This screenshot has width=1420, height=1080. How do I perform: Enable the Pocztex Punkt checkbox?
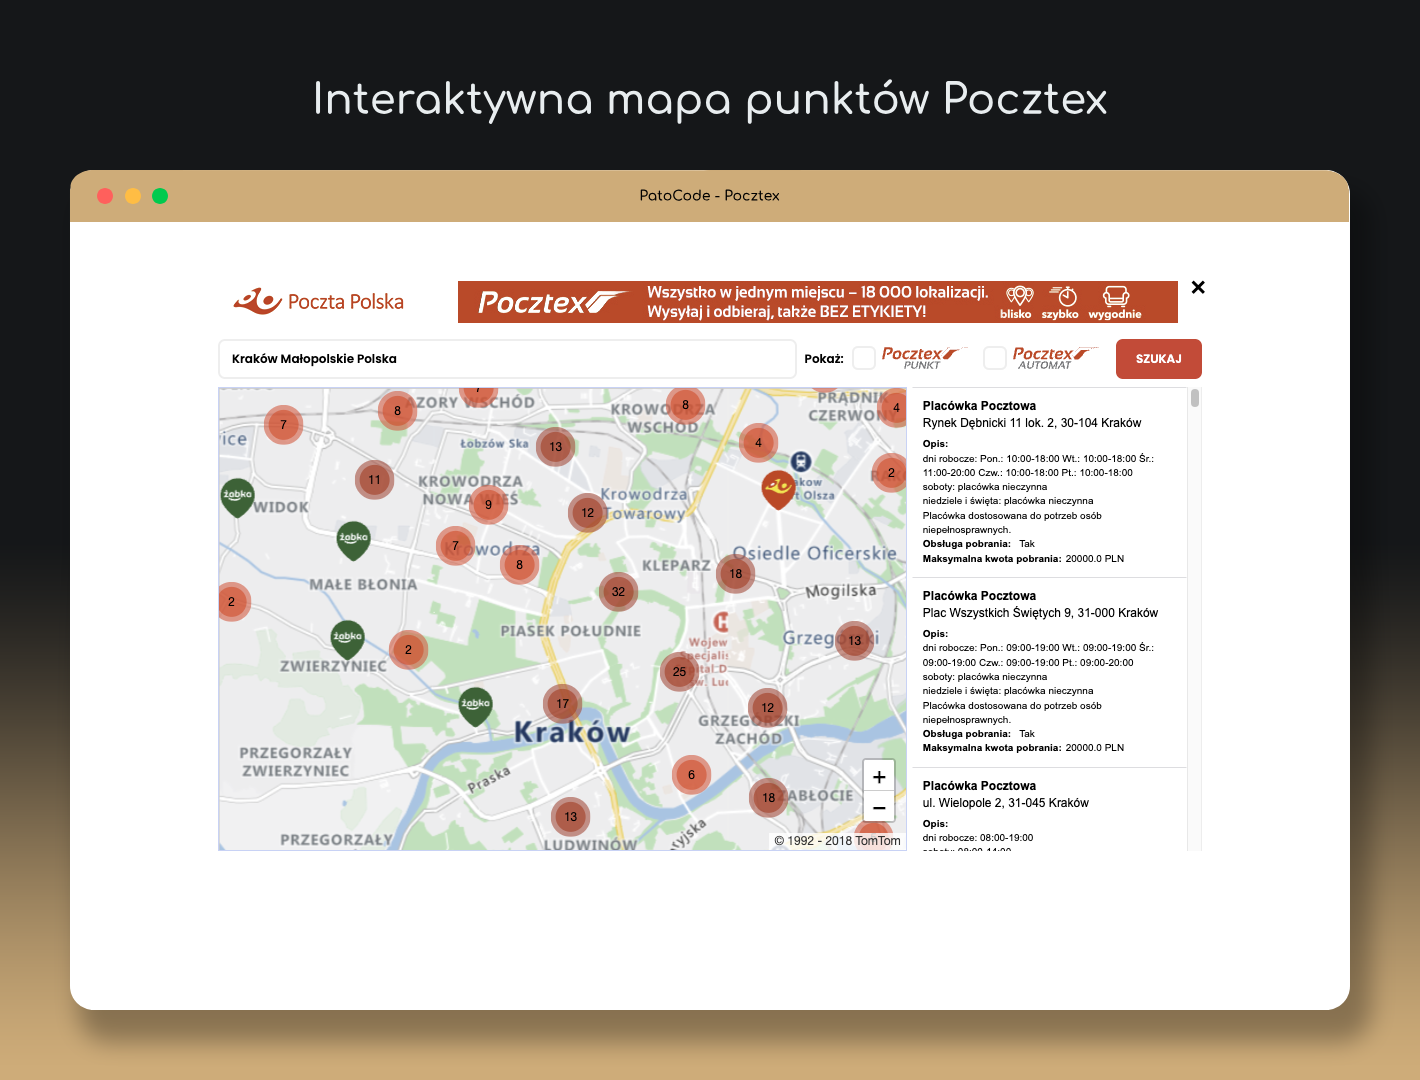point(864,358)
